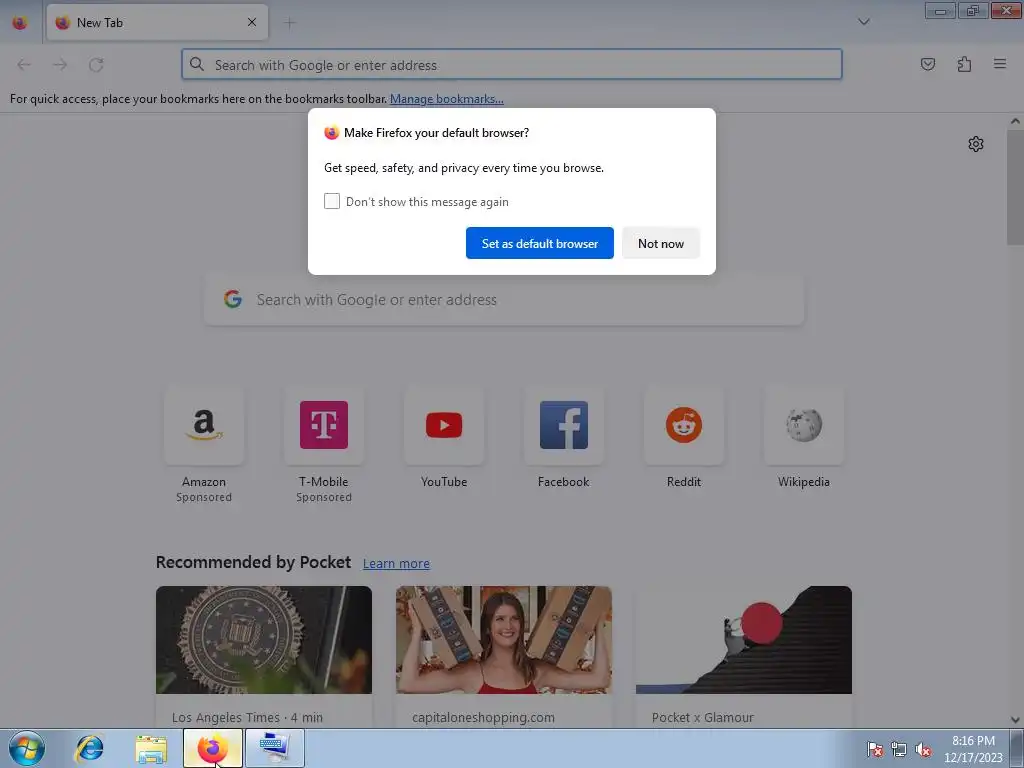Open the YouTube shortcut tile
The height and width of the screenshot is (768, 1024).
(x=444, y=425)
